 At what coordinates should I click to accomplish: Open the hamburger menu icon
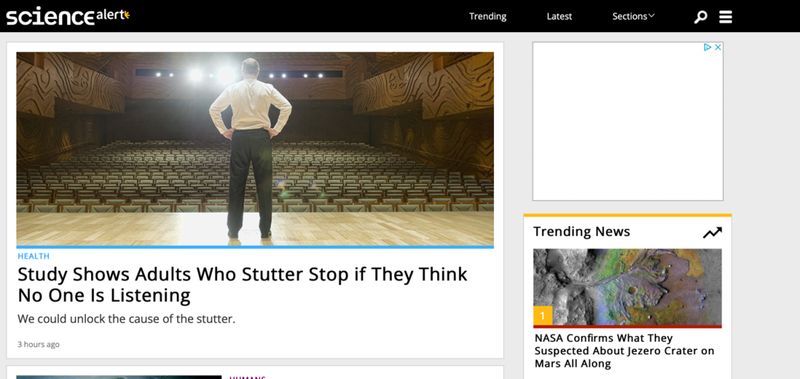tap(726, 17)
